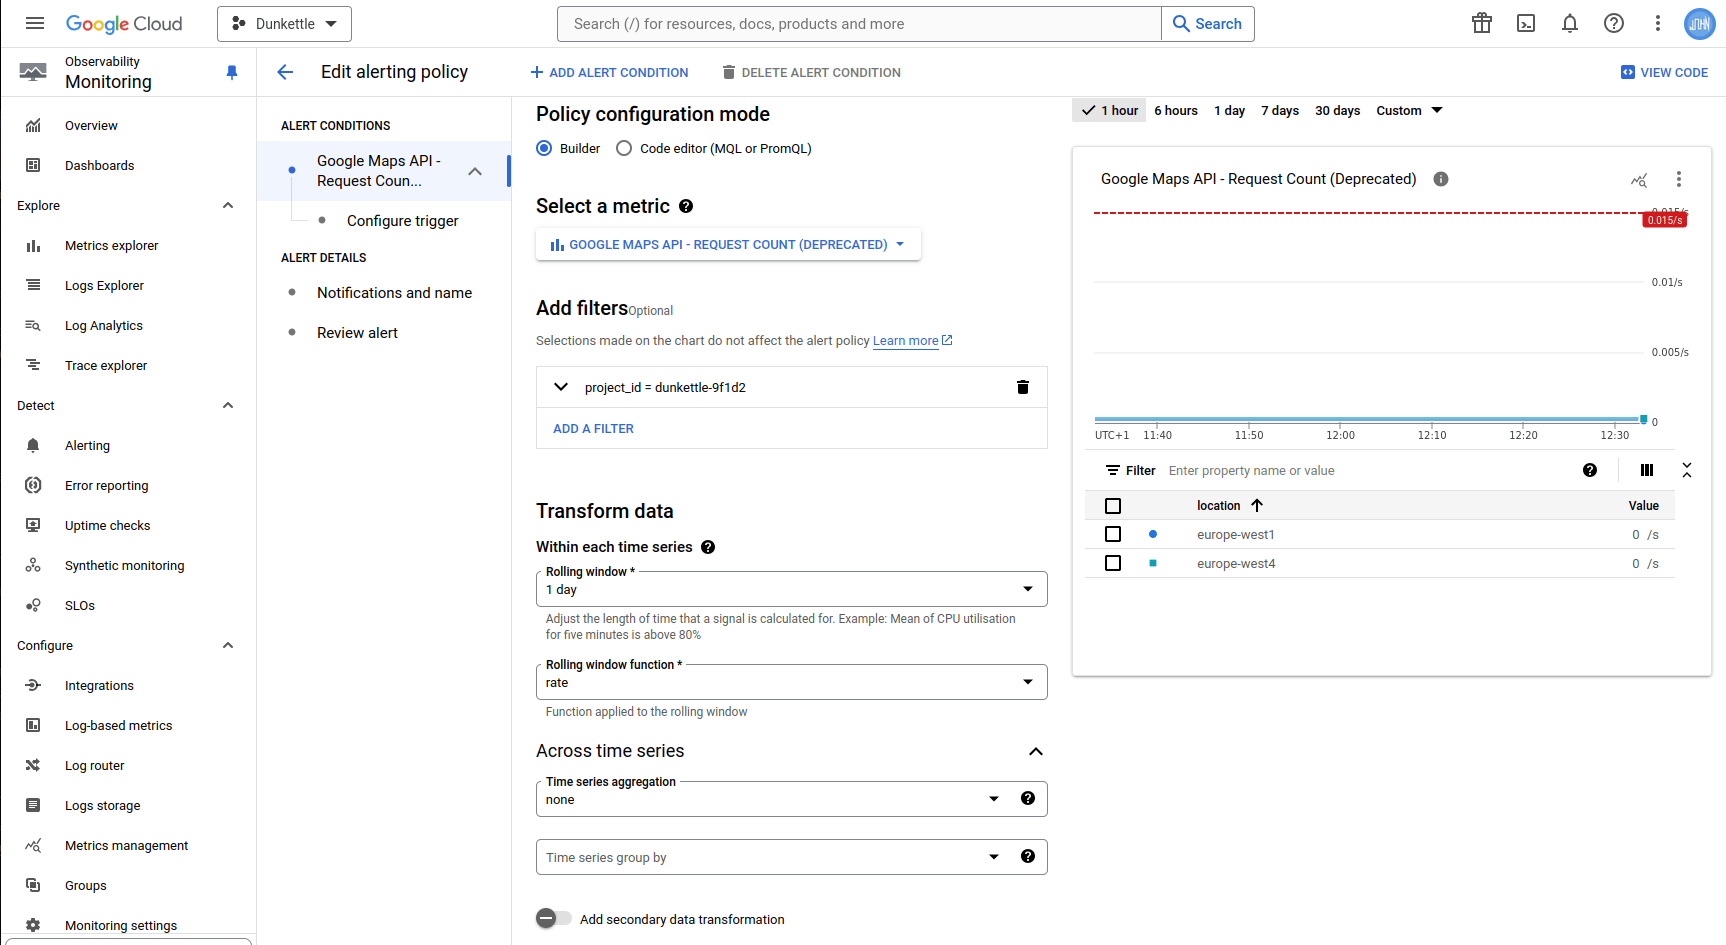The width and height of the screenshot is (1726, 945).
Task: Click the back arrow beside Edit alerting policy
Action: 285,72
